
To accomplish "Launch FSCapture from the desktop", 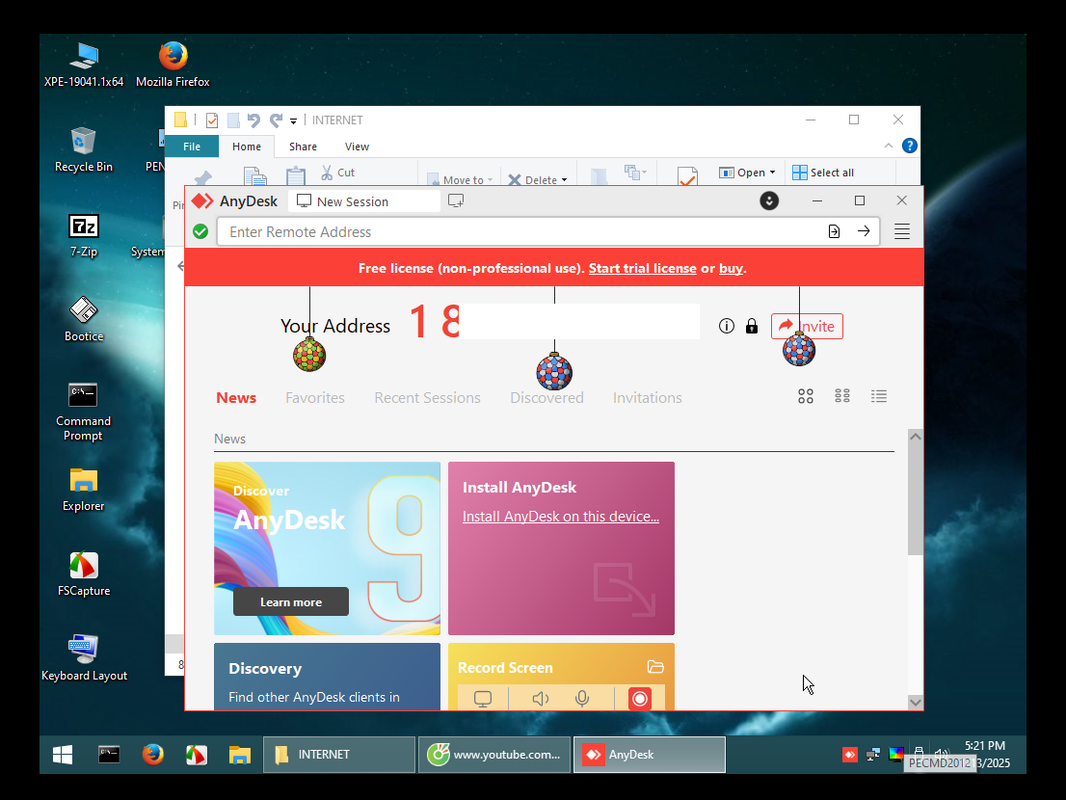I will click(x=84, y=574).
